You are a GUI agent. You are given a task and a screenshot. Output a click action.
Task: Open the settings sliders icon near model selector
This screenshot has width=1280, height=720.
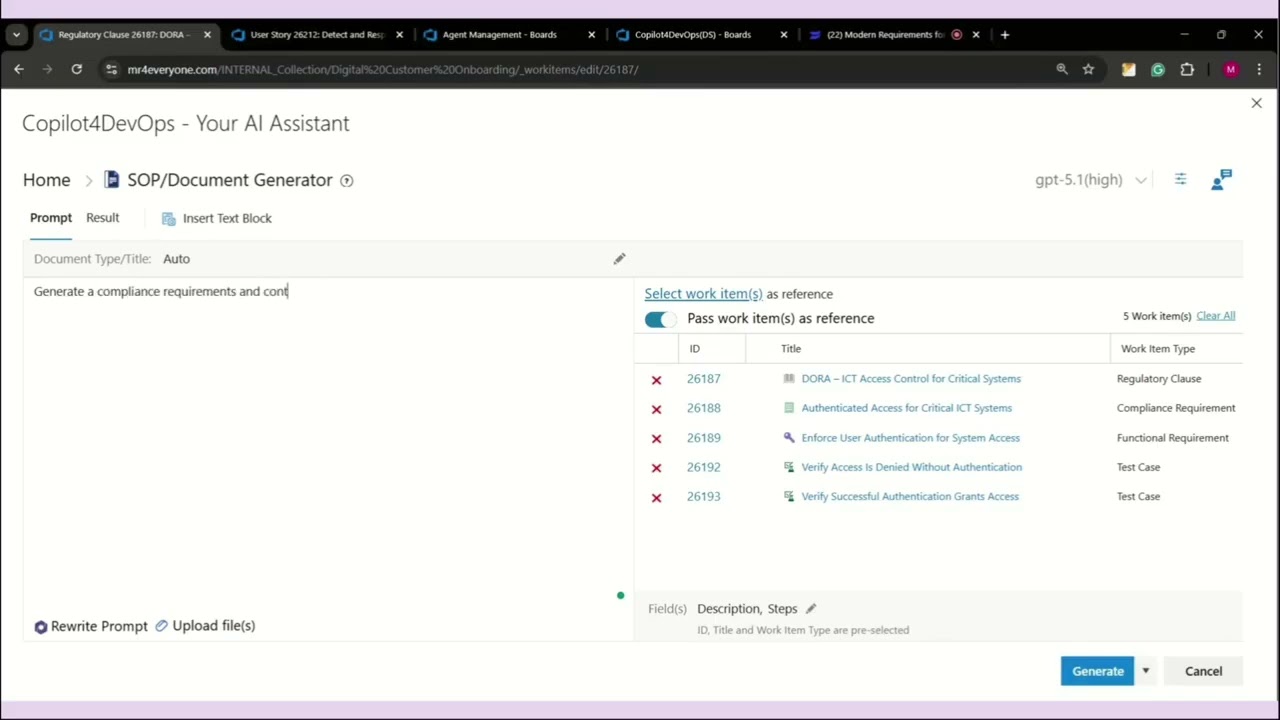pos(1180,180)
